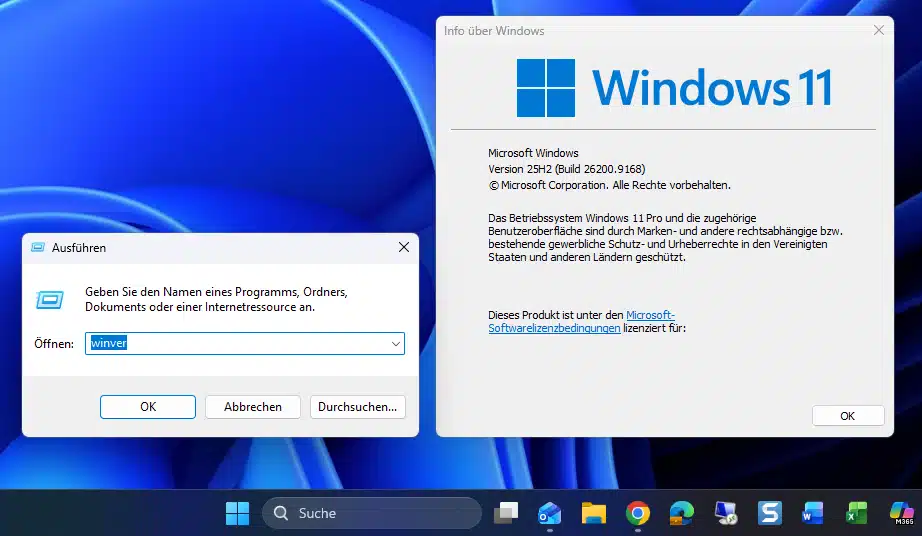Open File Explorer folder icon
Viewport: 922px width, 536px height.
(594, 513)
